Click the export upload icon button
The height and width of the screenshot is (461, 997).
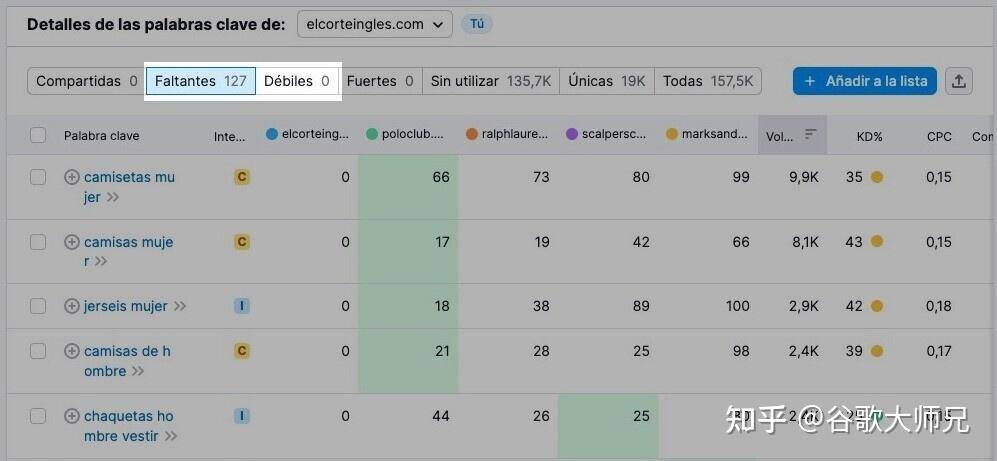pyautogui.click(x=958, y=81)
